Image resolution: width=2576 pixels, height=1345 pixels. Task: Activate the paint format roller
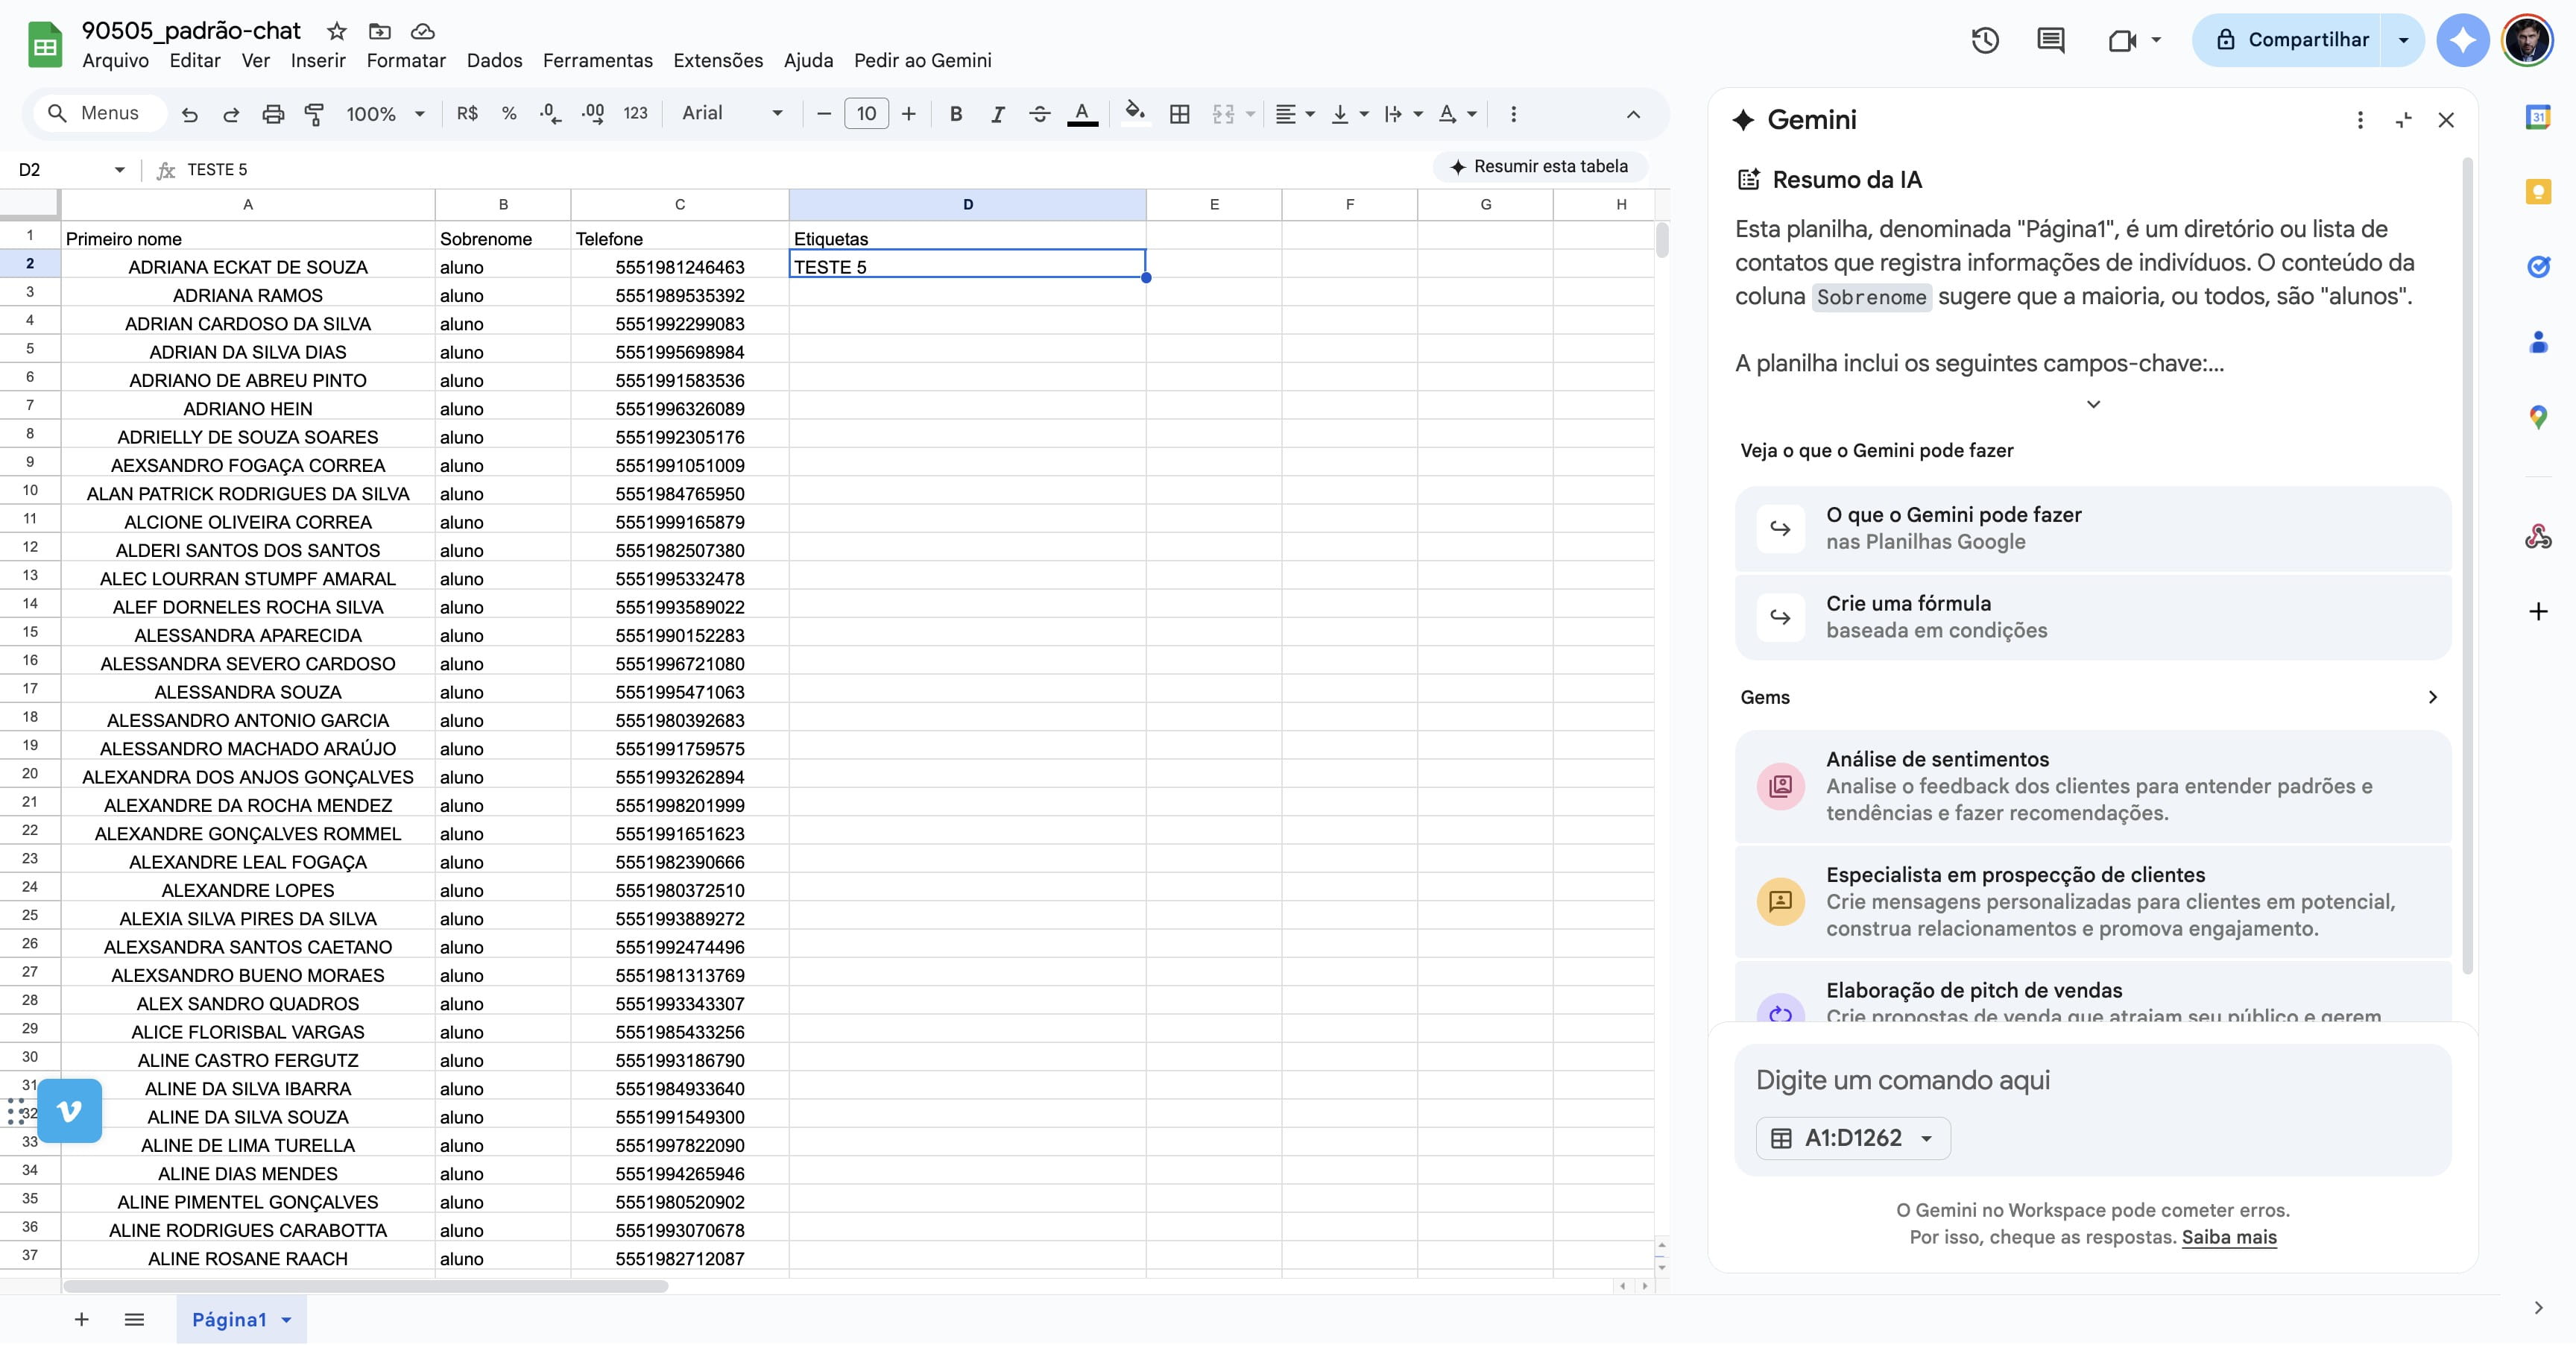tap(314, 114)
